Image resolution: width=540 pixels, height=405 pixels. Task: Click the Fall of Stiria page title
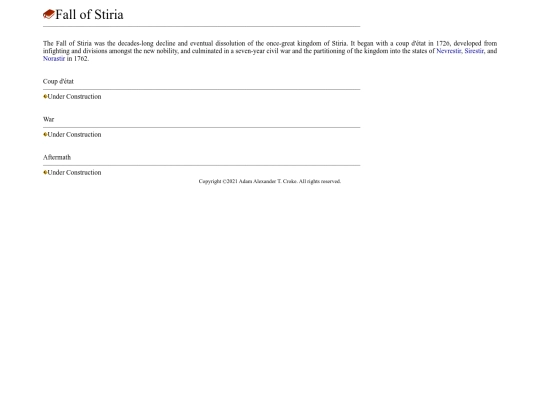pyautogui.click(x=89, y=14)
